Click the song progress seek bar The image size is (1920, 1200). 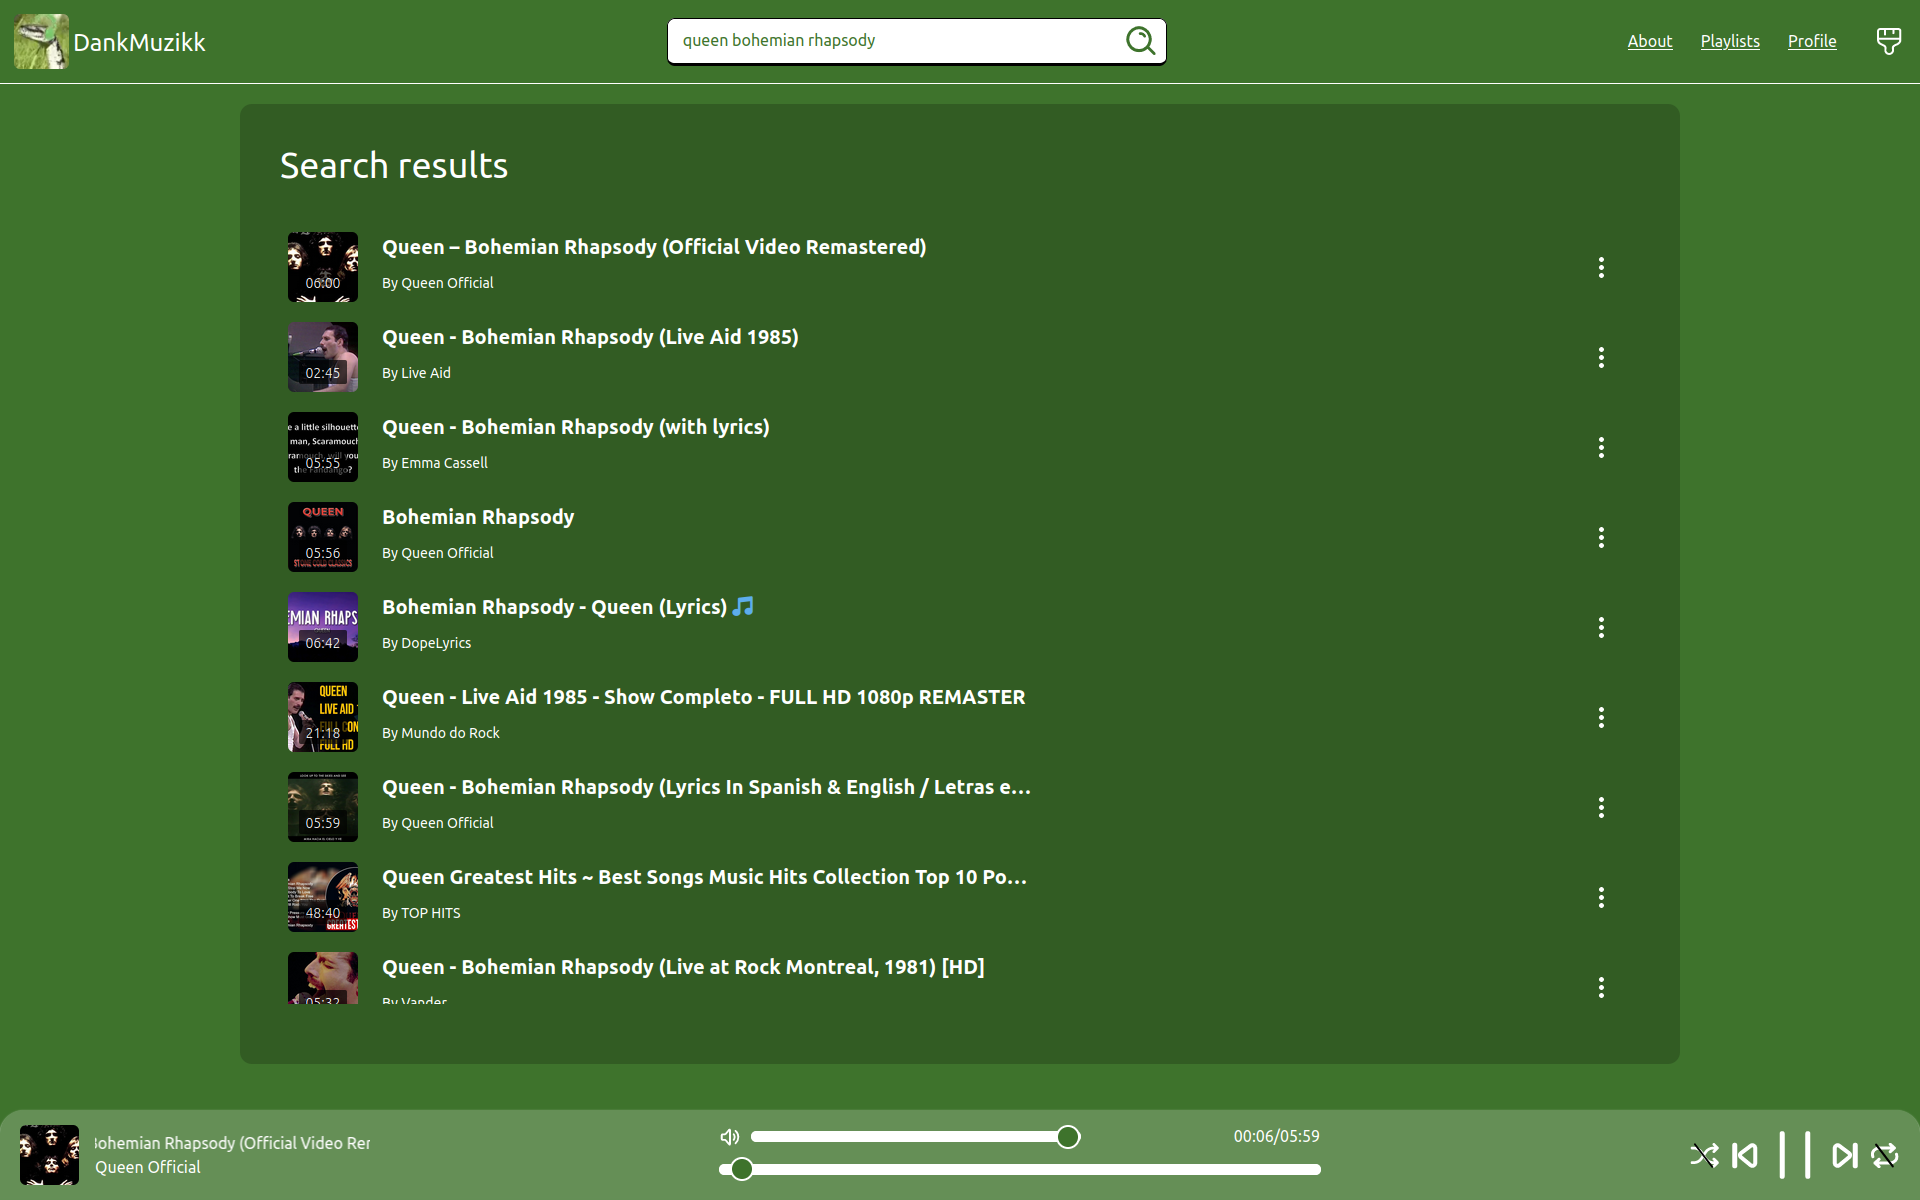coord(1020,1169)
